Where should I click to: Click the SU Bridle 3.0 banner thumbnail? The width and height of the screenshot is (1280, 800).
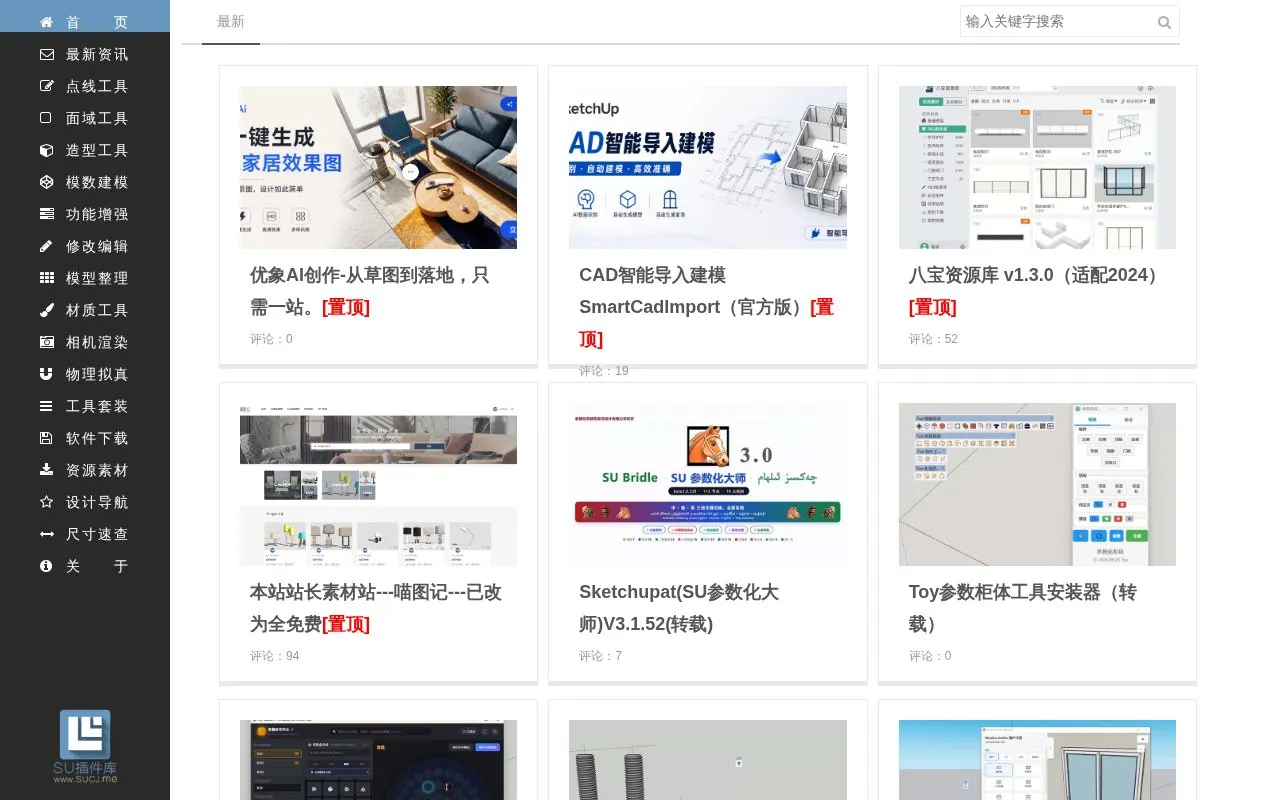(708, 484)
